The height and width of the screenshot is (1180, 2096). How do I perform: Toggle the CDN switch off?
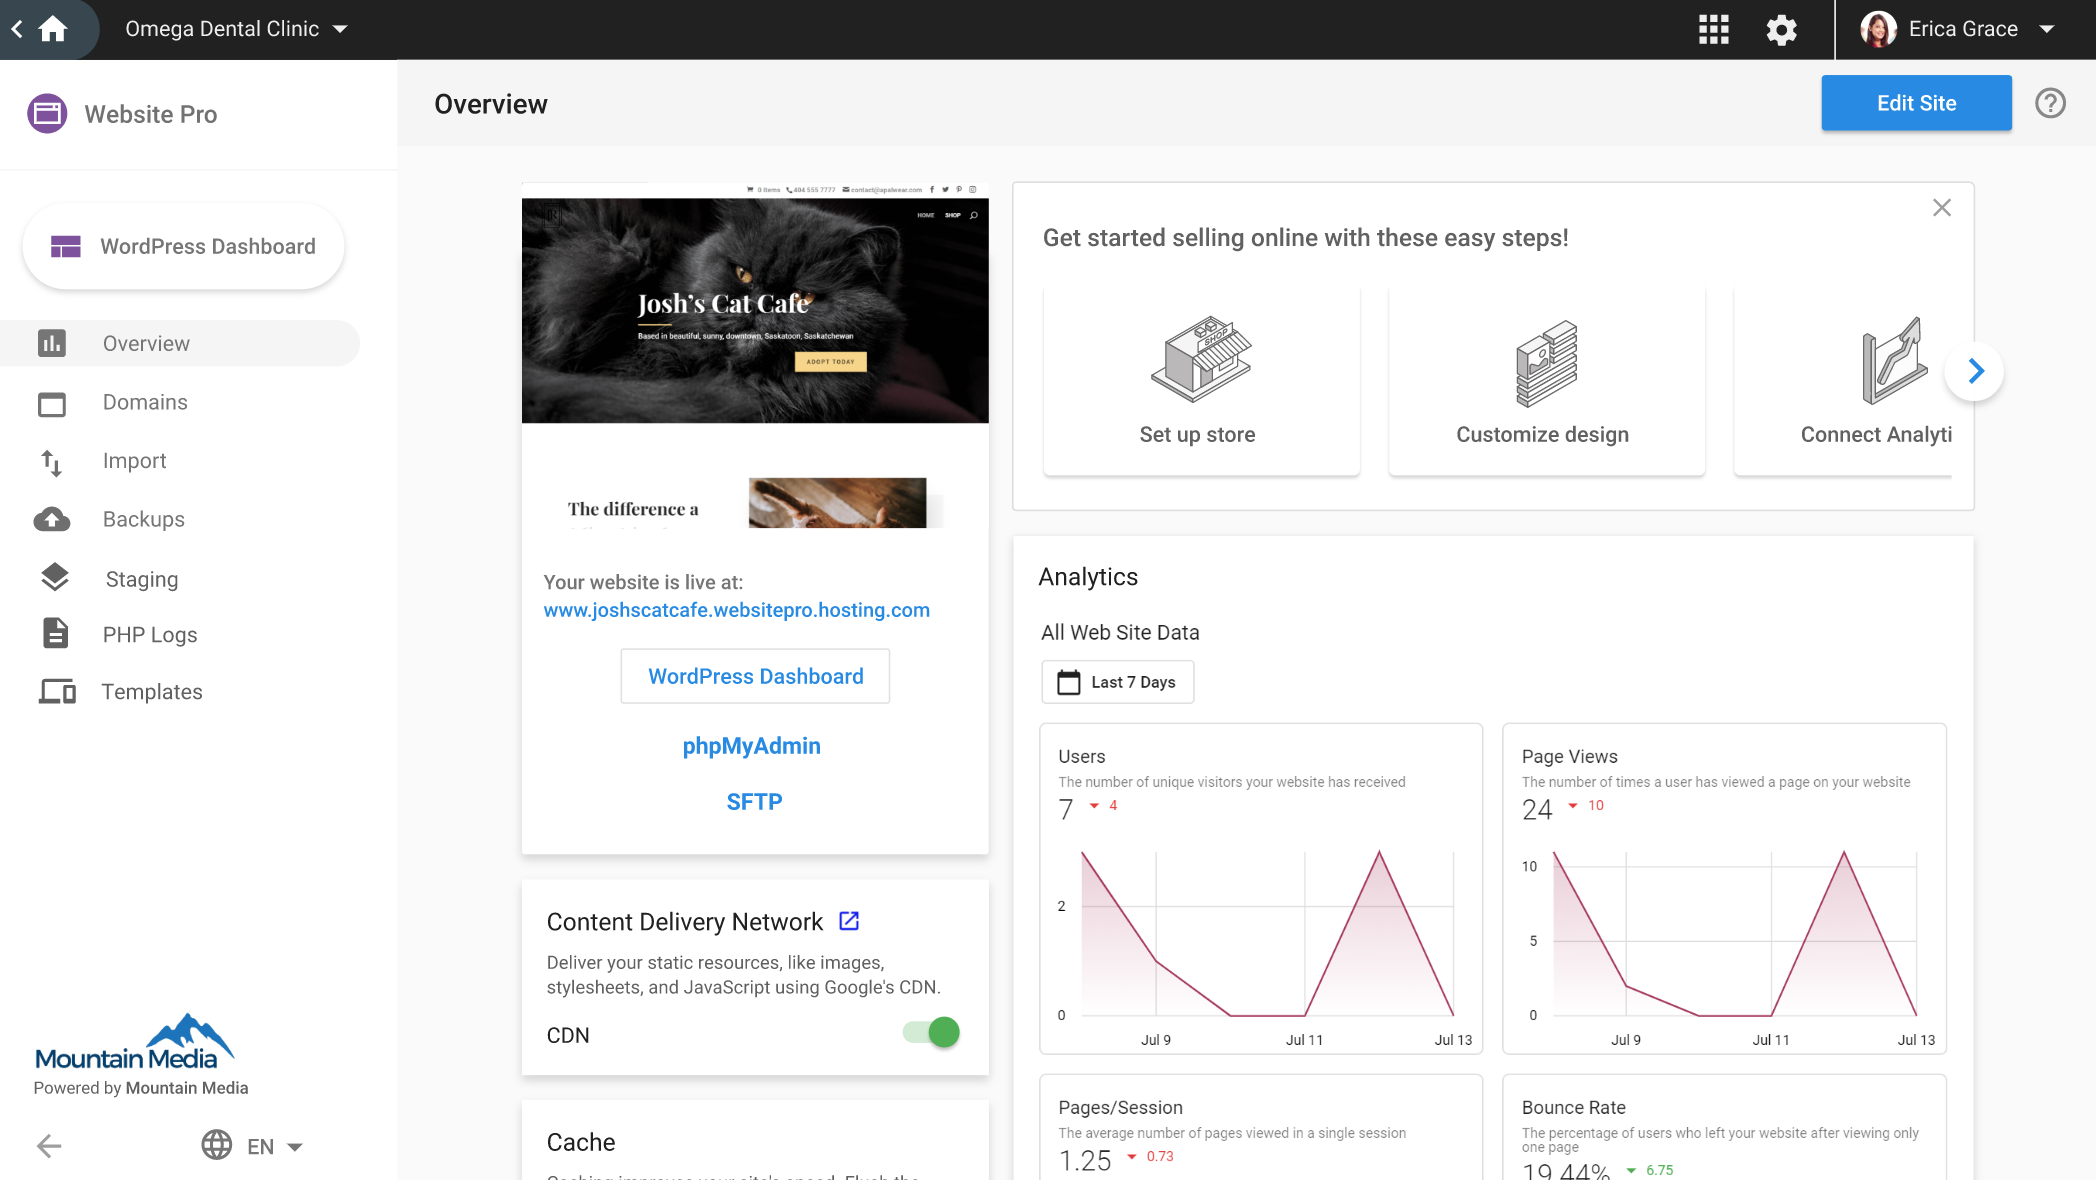(x=931, y=1033)
